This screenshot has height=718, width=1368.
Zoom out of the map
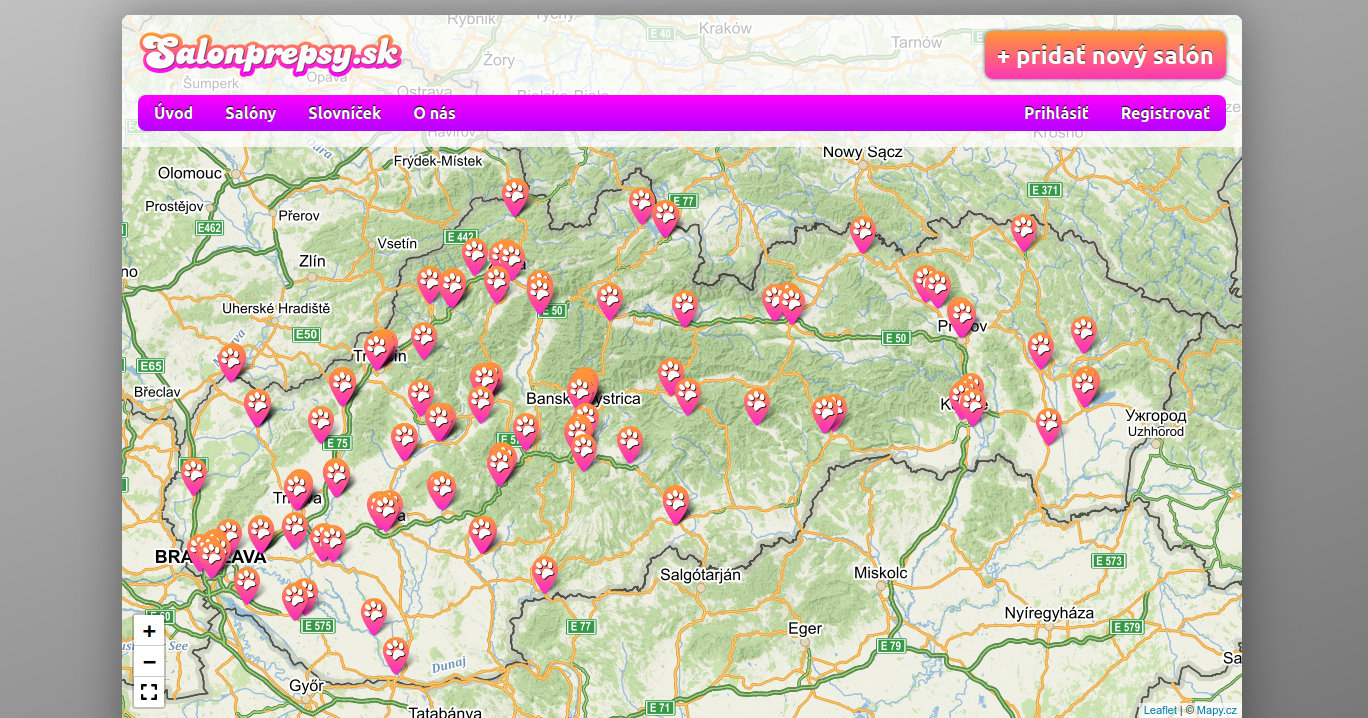[x=149, y=661]
